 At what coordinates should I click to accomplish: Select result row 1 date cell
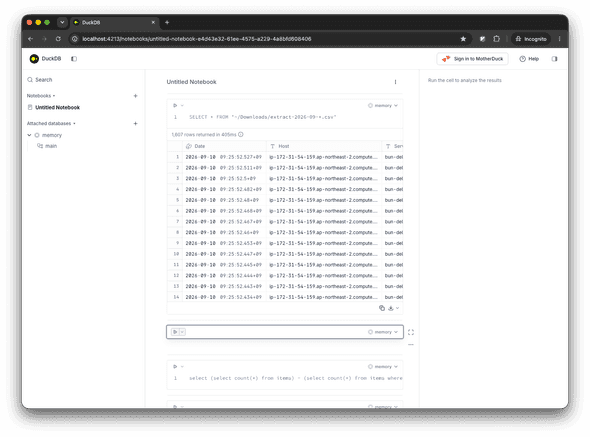point(224,157)
